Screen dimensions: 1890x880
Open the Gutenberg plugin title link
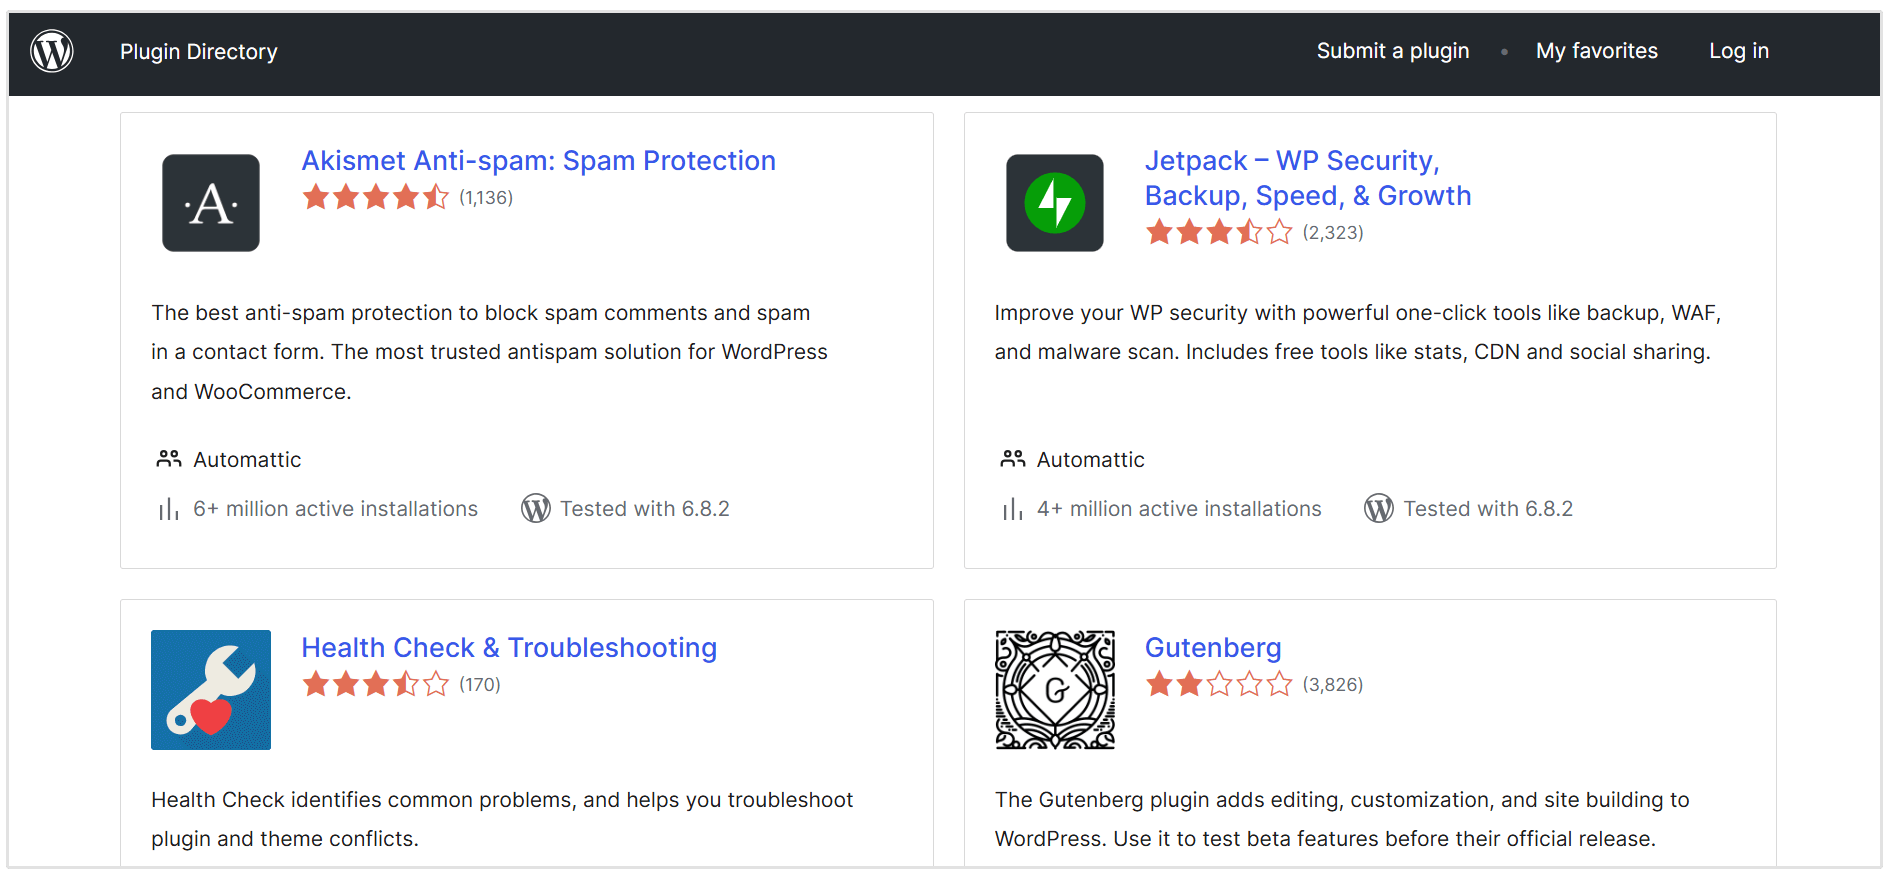point(1212,648)
